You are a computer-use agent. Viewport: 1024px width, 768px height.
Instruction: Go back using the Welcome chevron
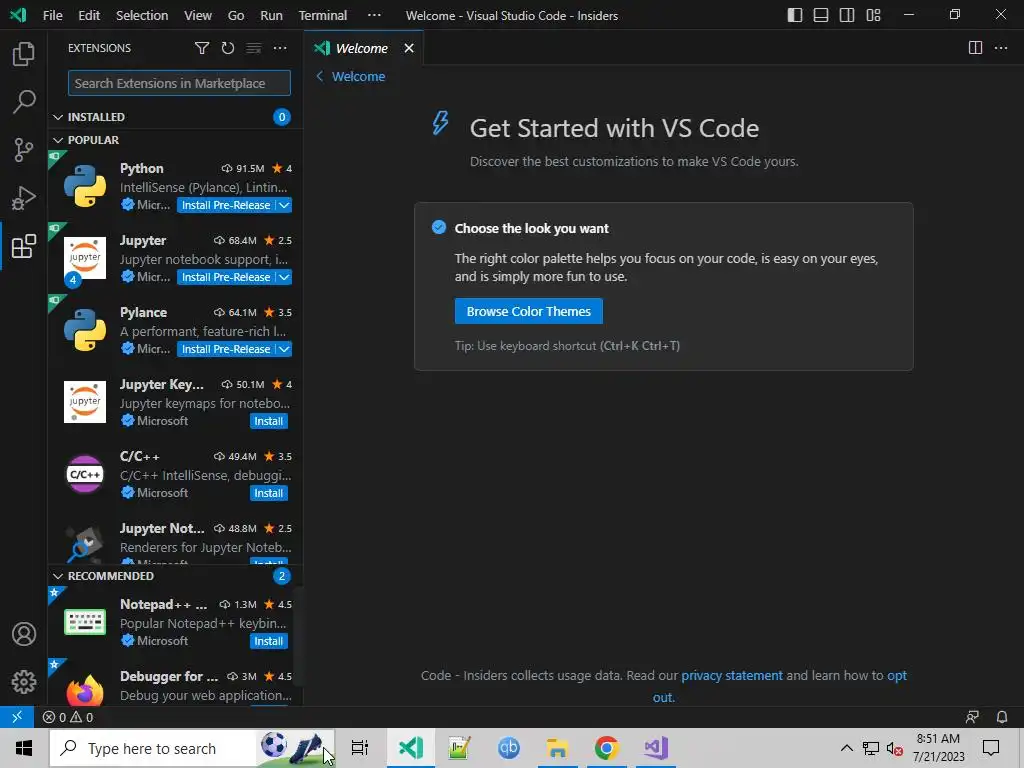[319, 76]
